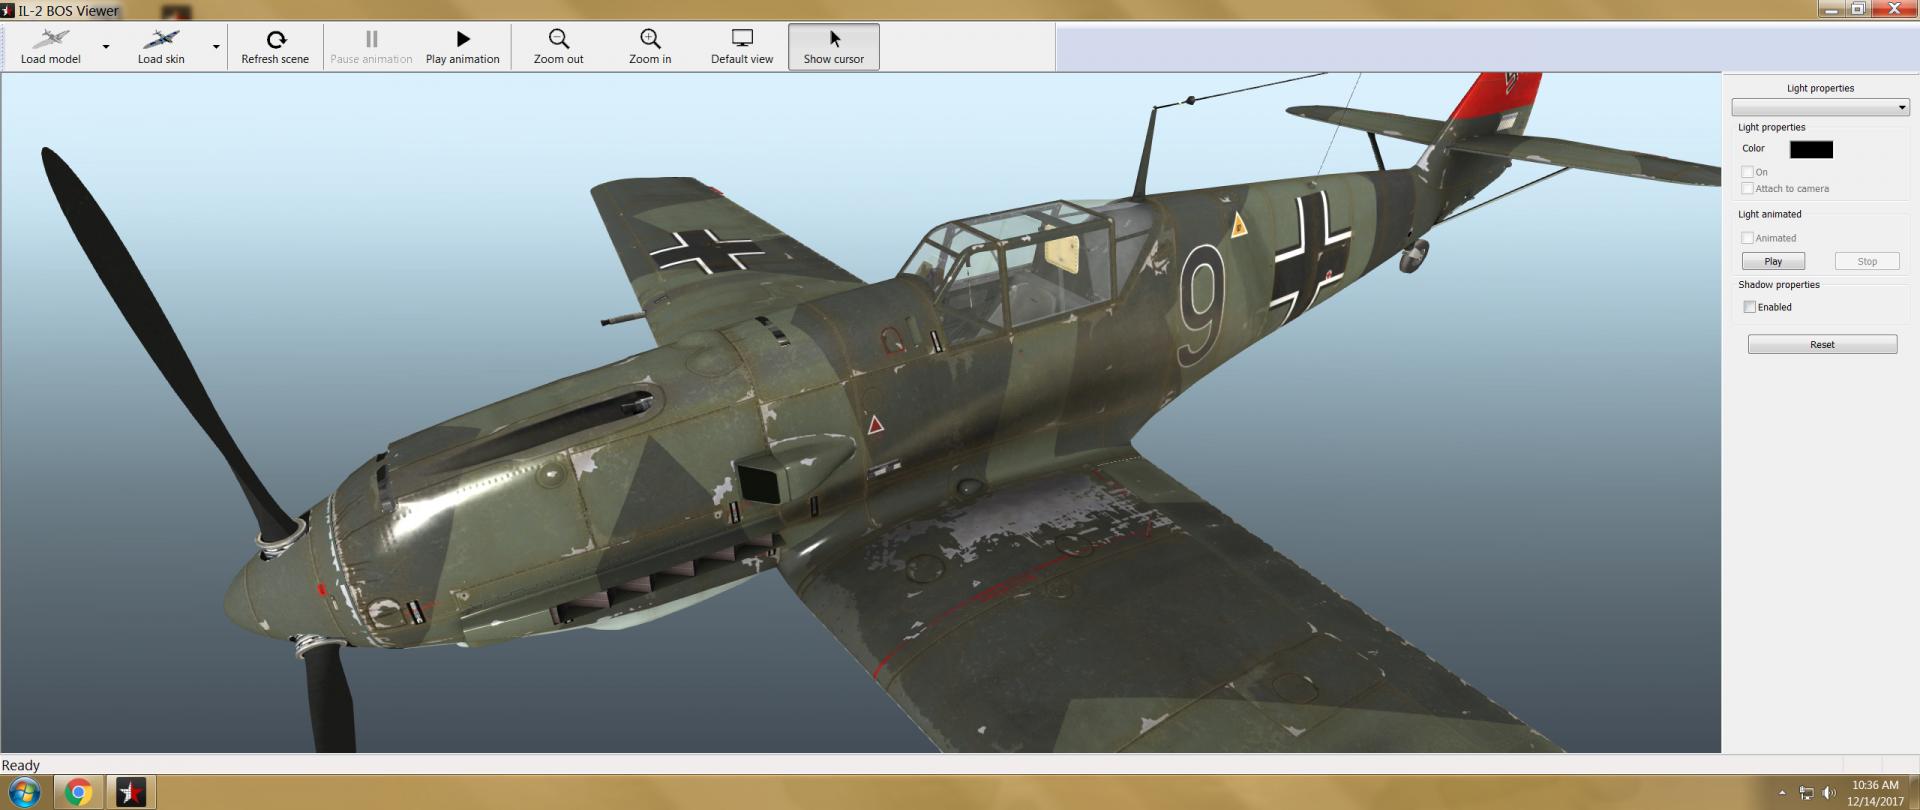The height and width of the screenshot is (810, 1920).
Task: Click the Load skin airplane icon
Action: 161,40
